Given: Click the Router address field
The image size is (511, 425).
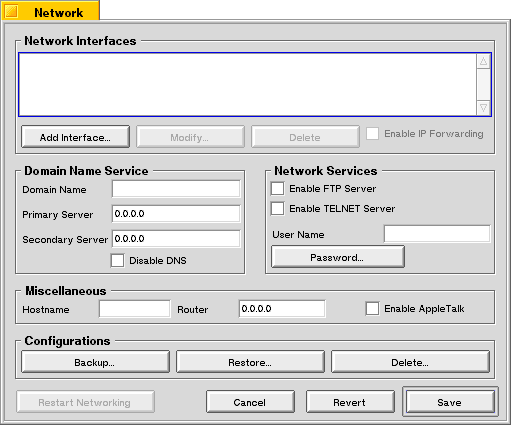Looking at the screenshot, I should click(x=282, y=309).
